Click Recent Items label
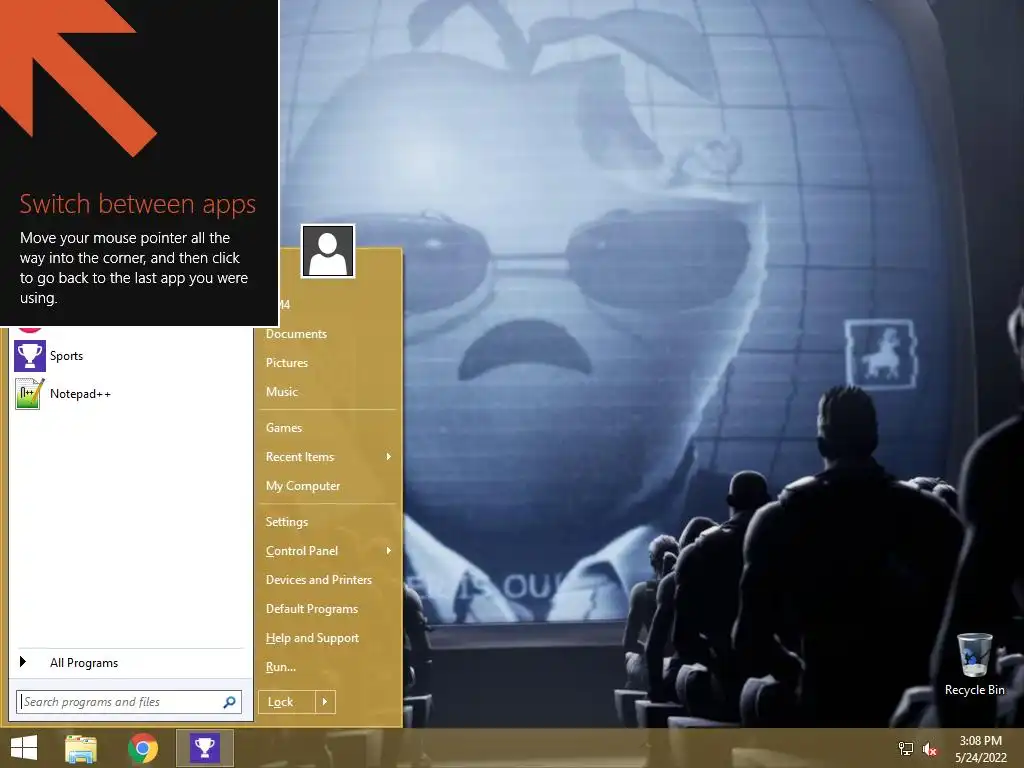 (300, 456)
